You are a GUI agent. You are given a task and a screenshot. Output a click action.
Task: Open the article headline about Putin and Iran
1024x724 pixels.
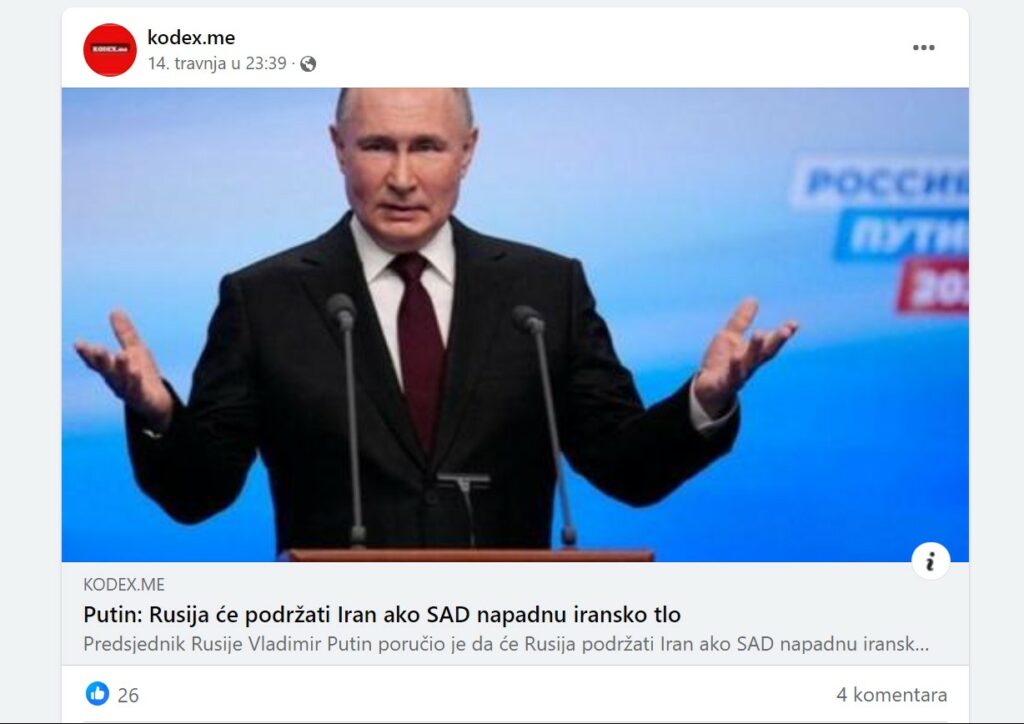pos(382,614)
